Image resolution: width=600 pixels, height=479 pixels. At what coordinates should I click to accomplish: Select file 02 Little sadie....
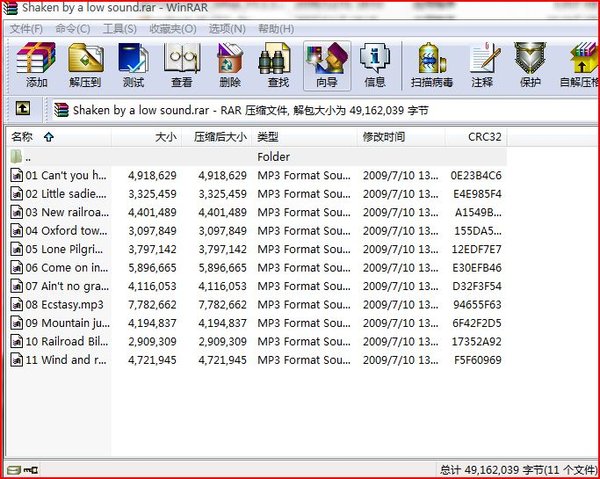[66, 194]
